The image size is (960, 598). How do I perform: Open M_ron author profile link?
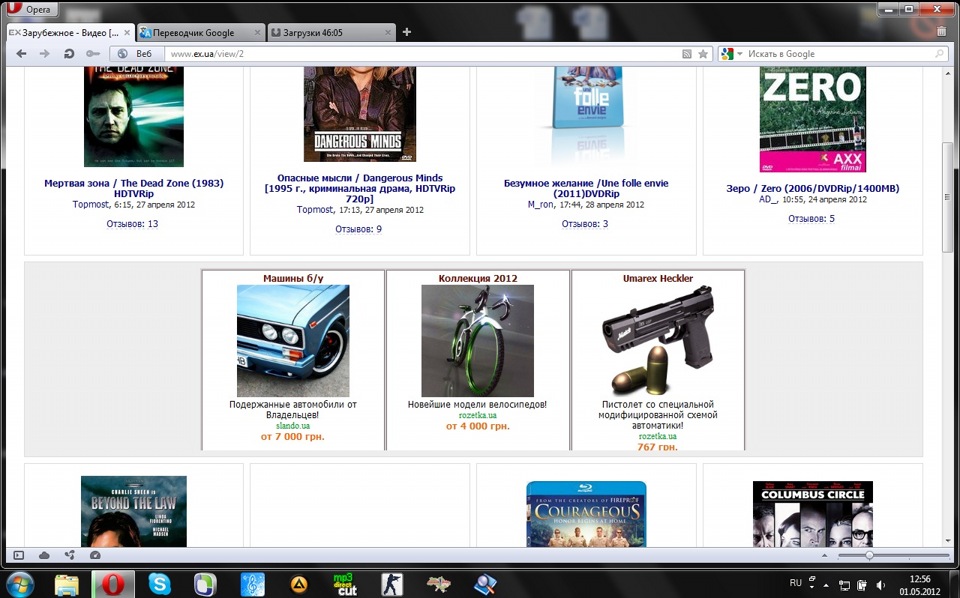[x=541, y=204]
